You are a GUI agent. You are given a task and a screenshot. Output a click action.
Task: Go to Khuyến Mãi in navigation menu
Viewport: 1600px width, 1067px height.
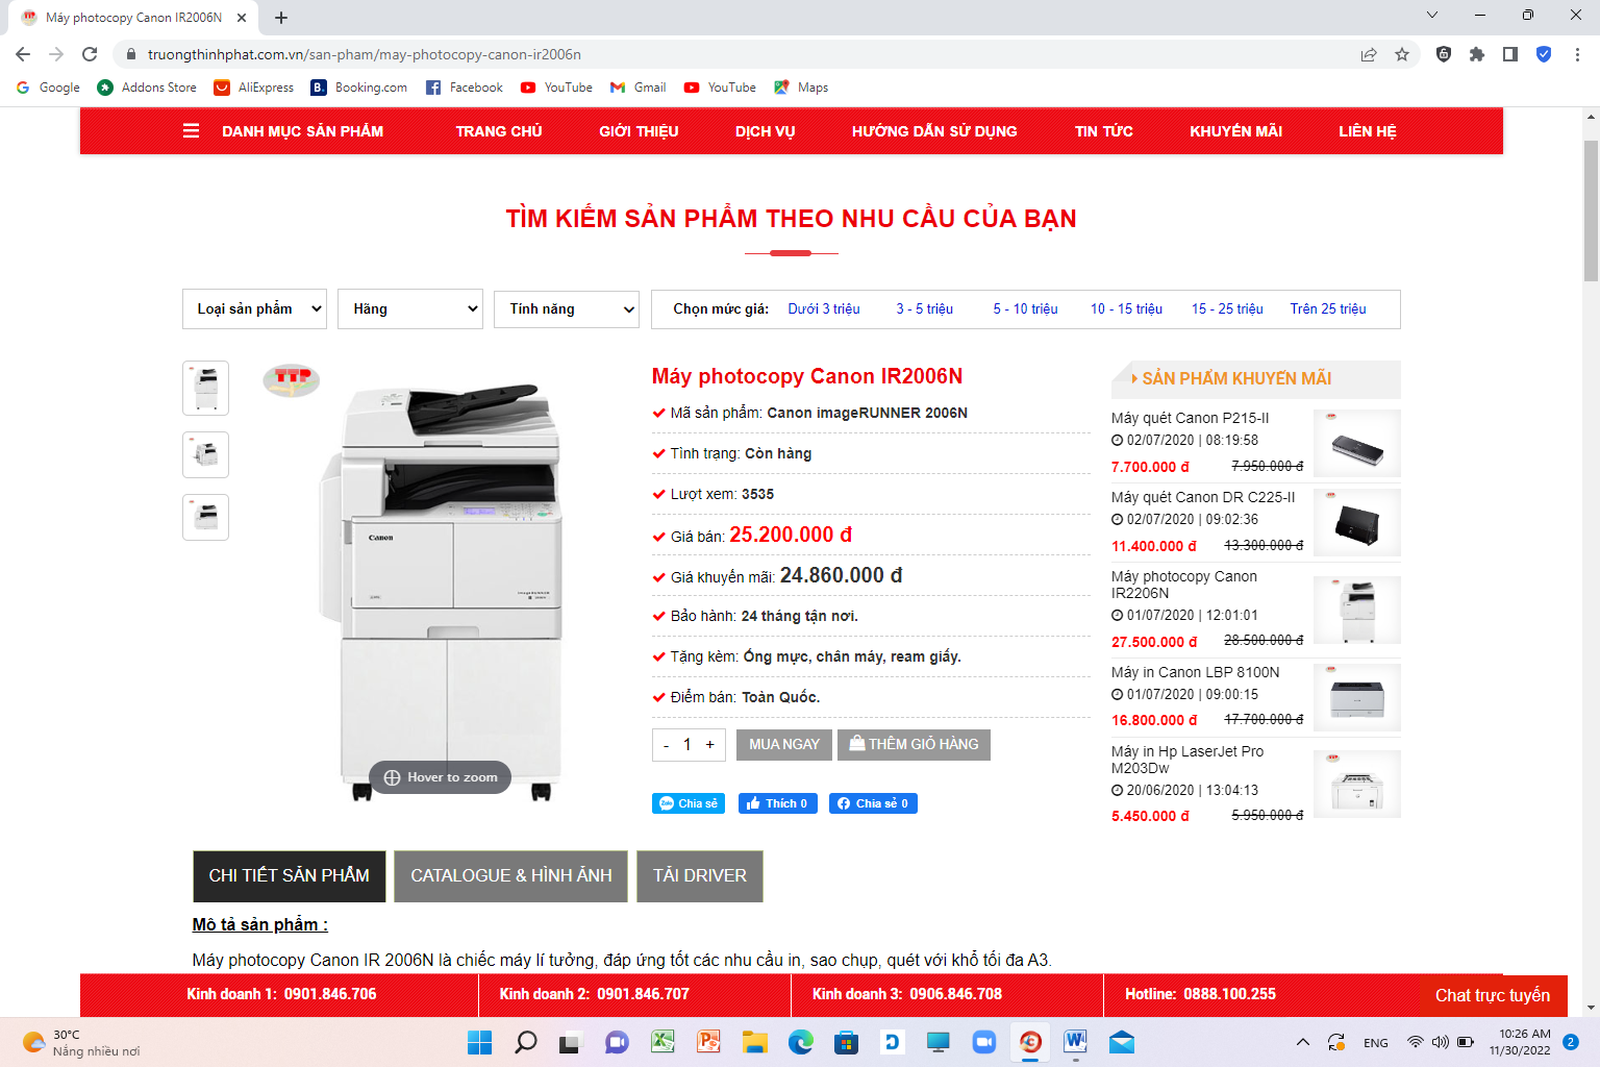1235,131
